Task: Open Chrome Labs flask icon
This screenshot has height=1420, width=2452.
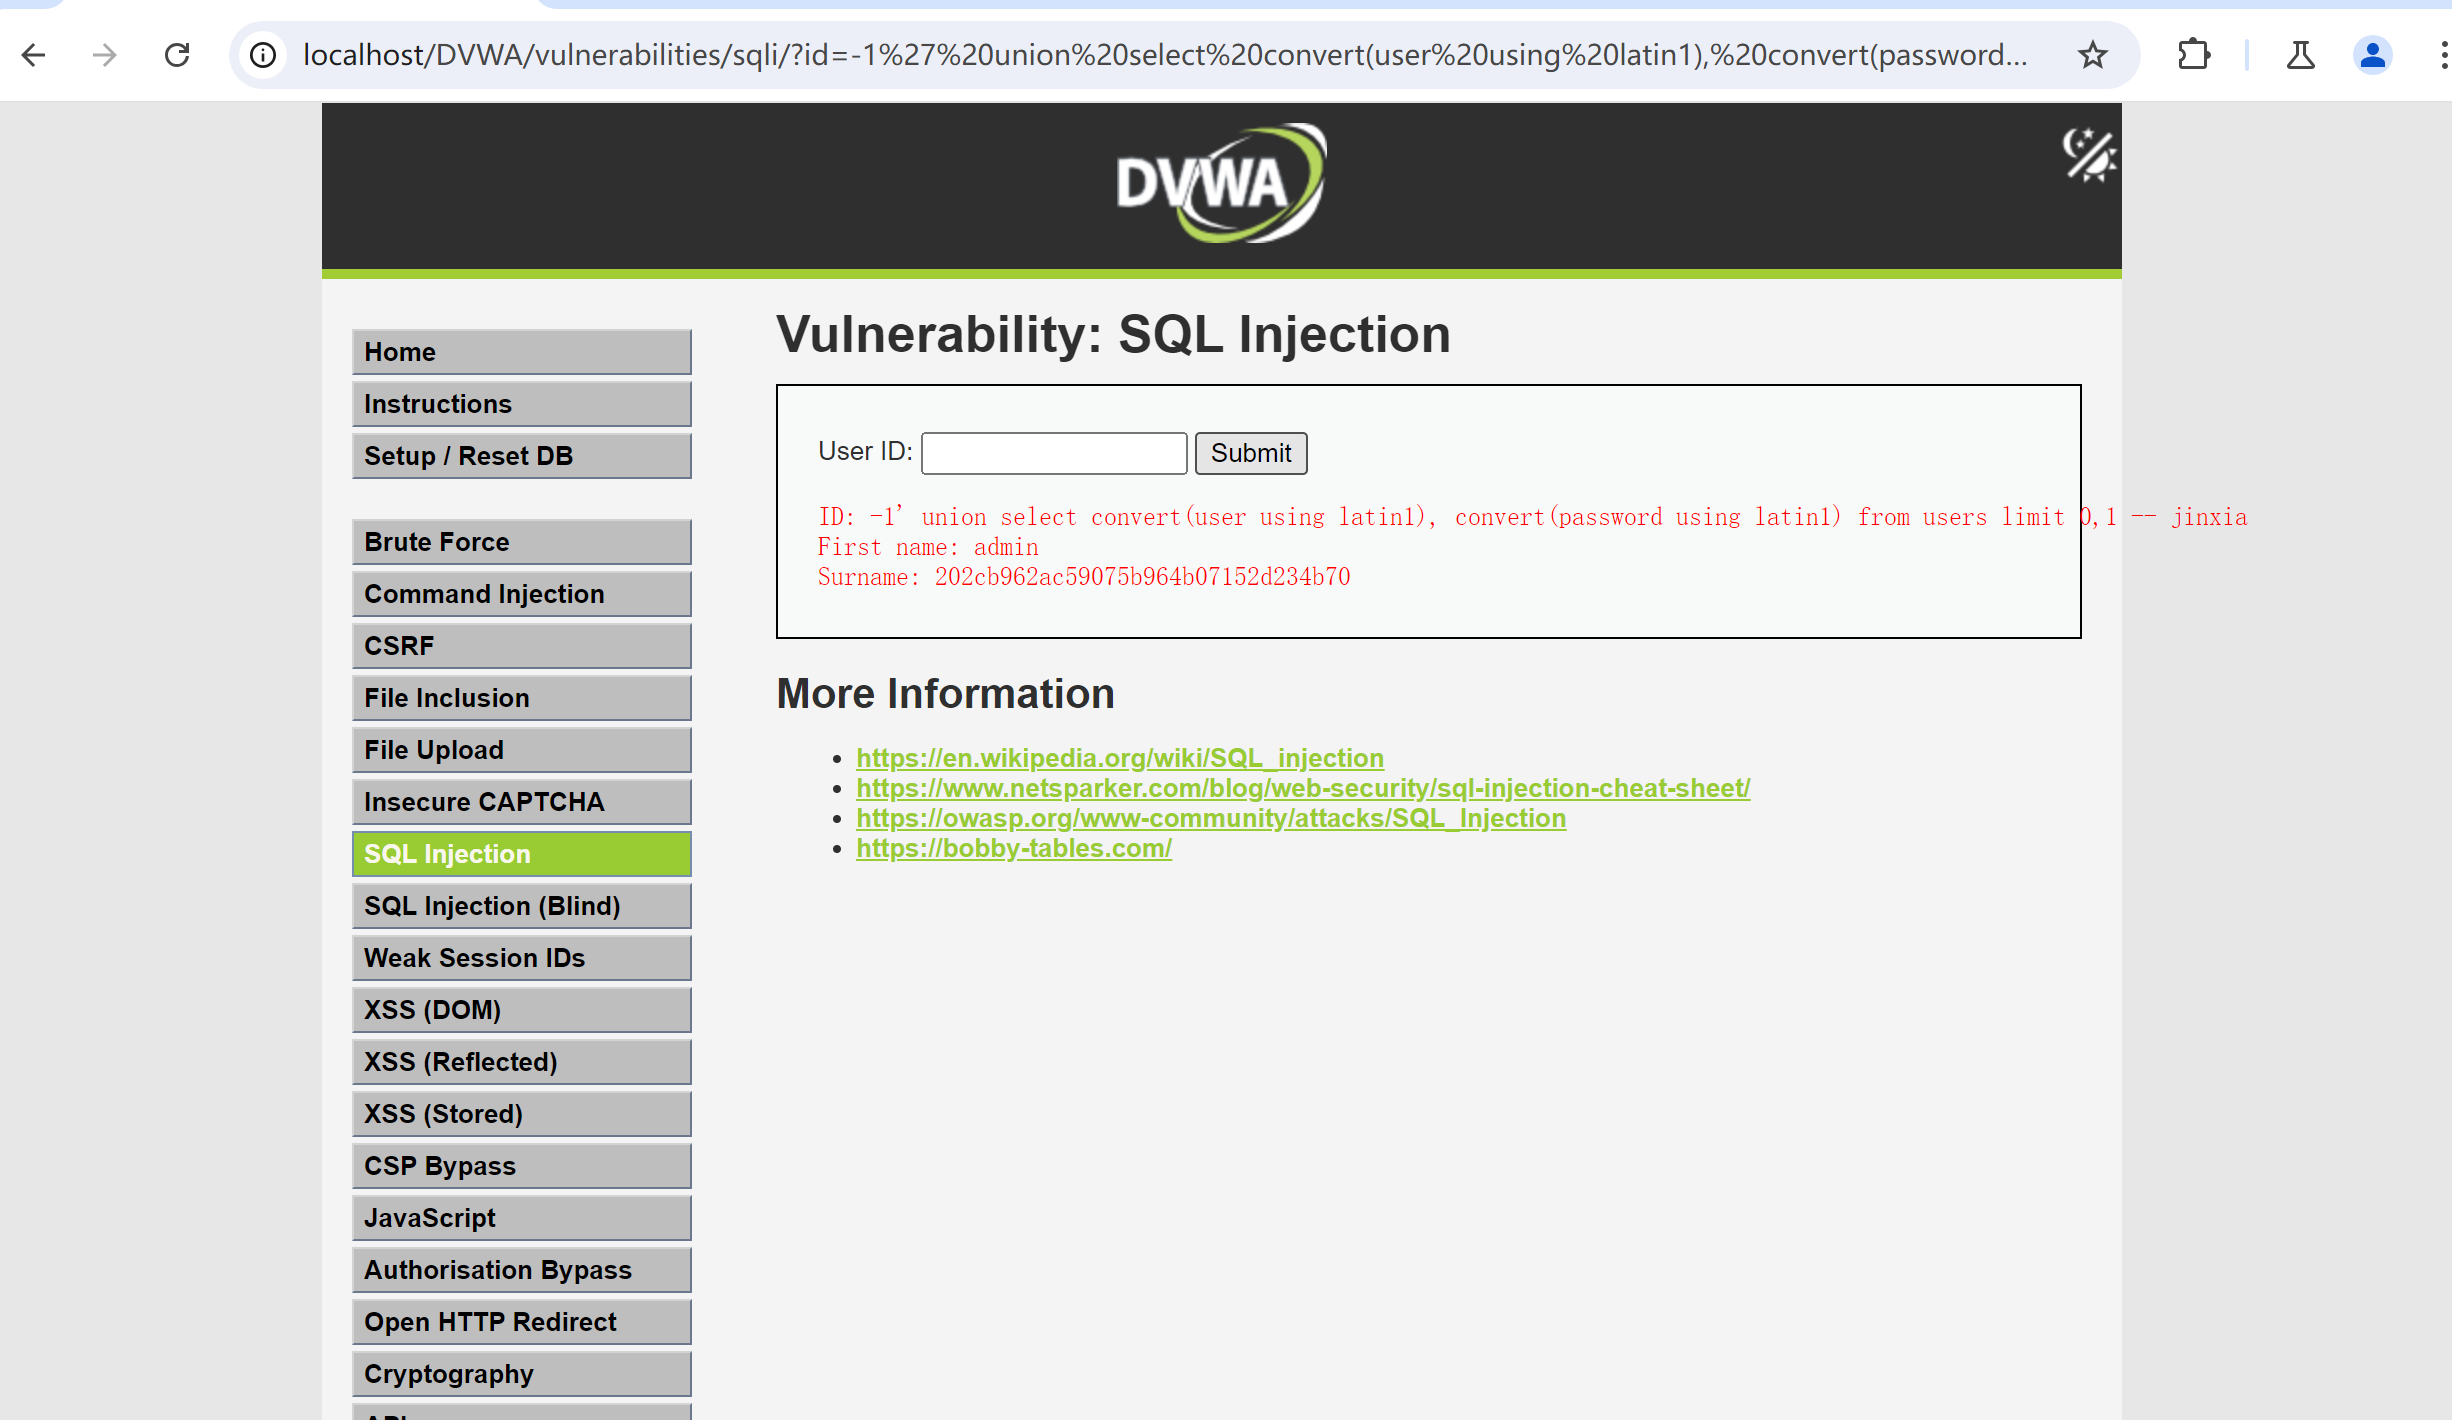Action: (2300, 55)
